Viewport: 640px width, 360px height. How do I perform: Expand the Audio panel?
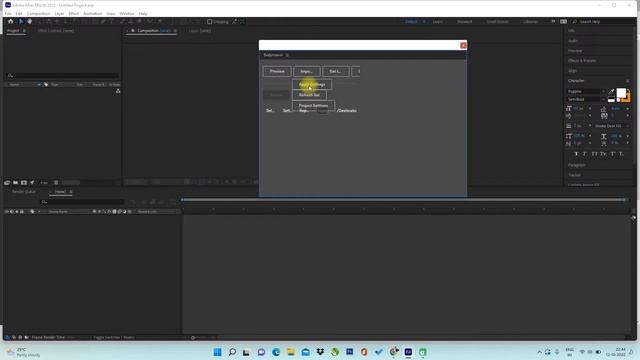coord(573,41)
